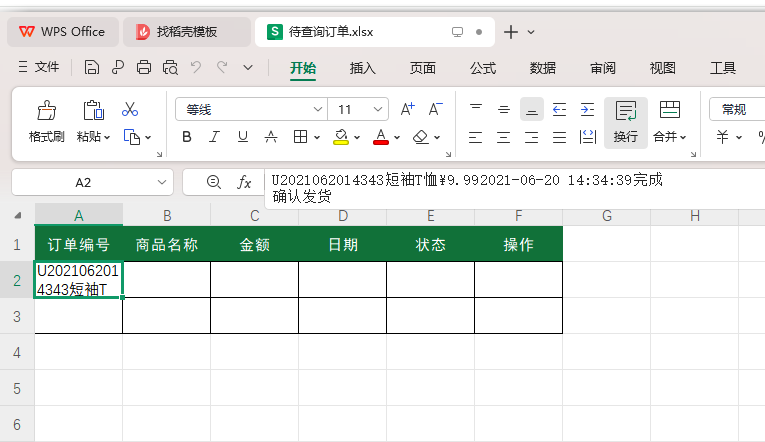Toggle the wrap text (换行) button
The image size is (765, 442).
(625, 122)
